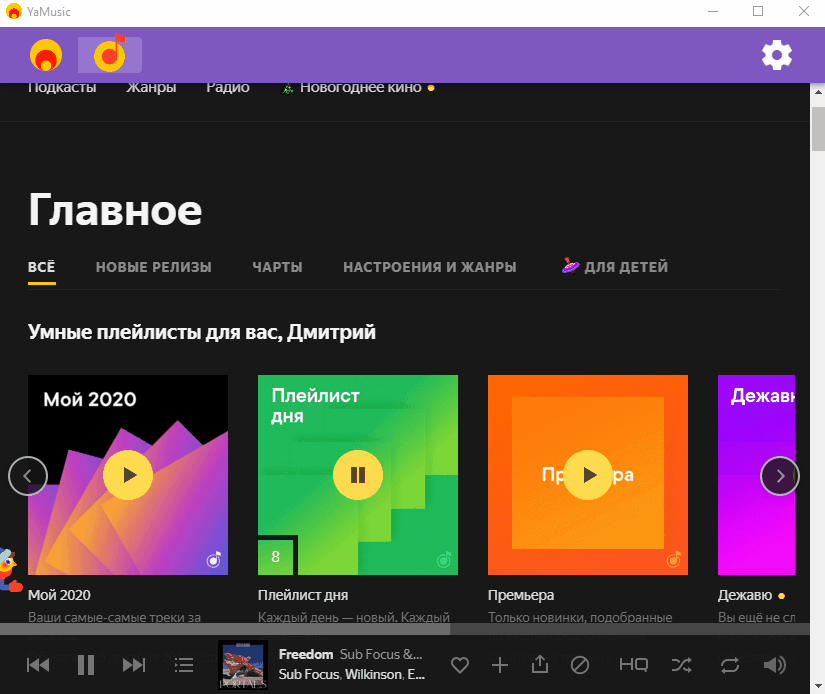Screen dimensions: 825x694
Task: Block current track with the do-not-recommend icon
Action: point(580,665)
